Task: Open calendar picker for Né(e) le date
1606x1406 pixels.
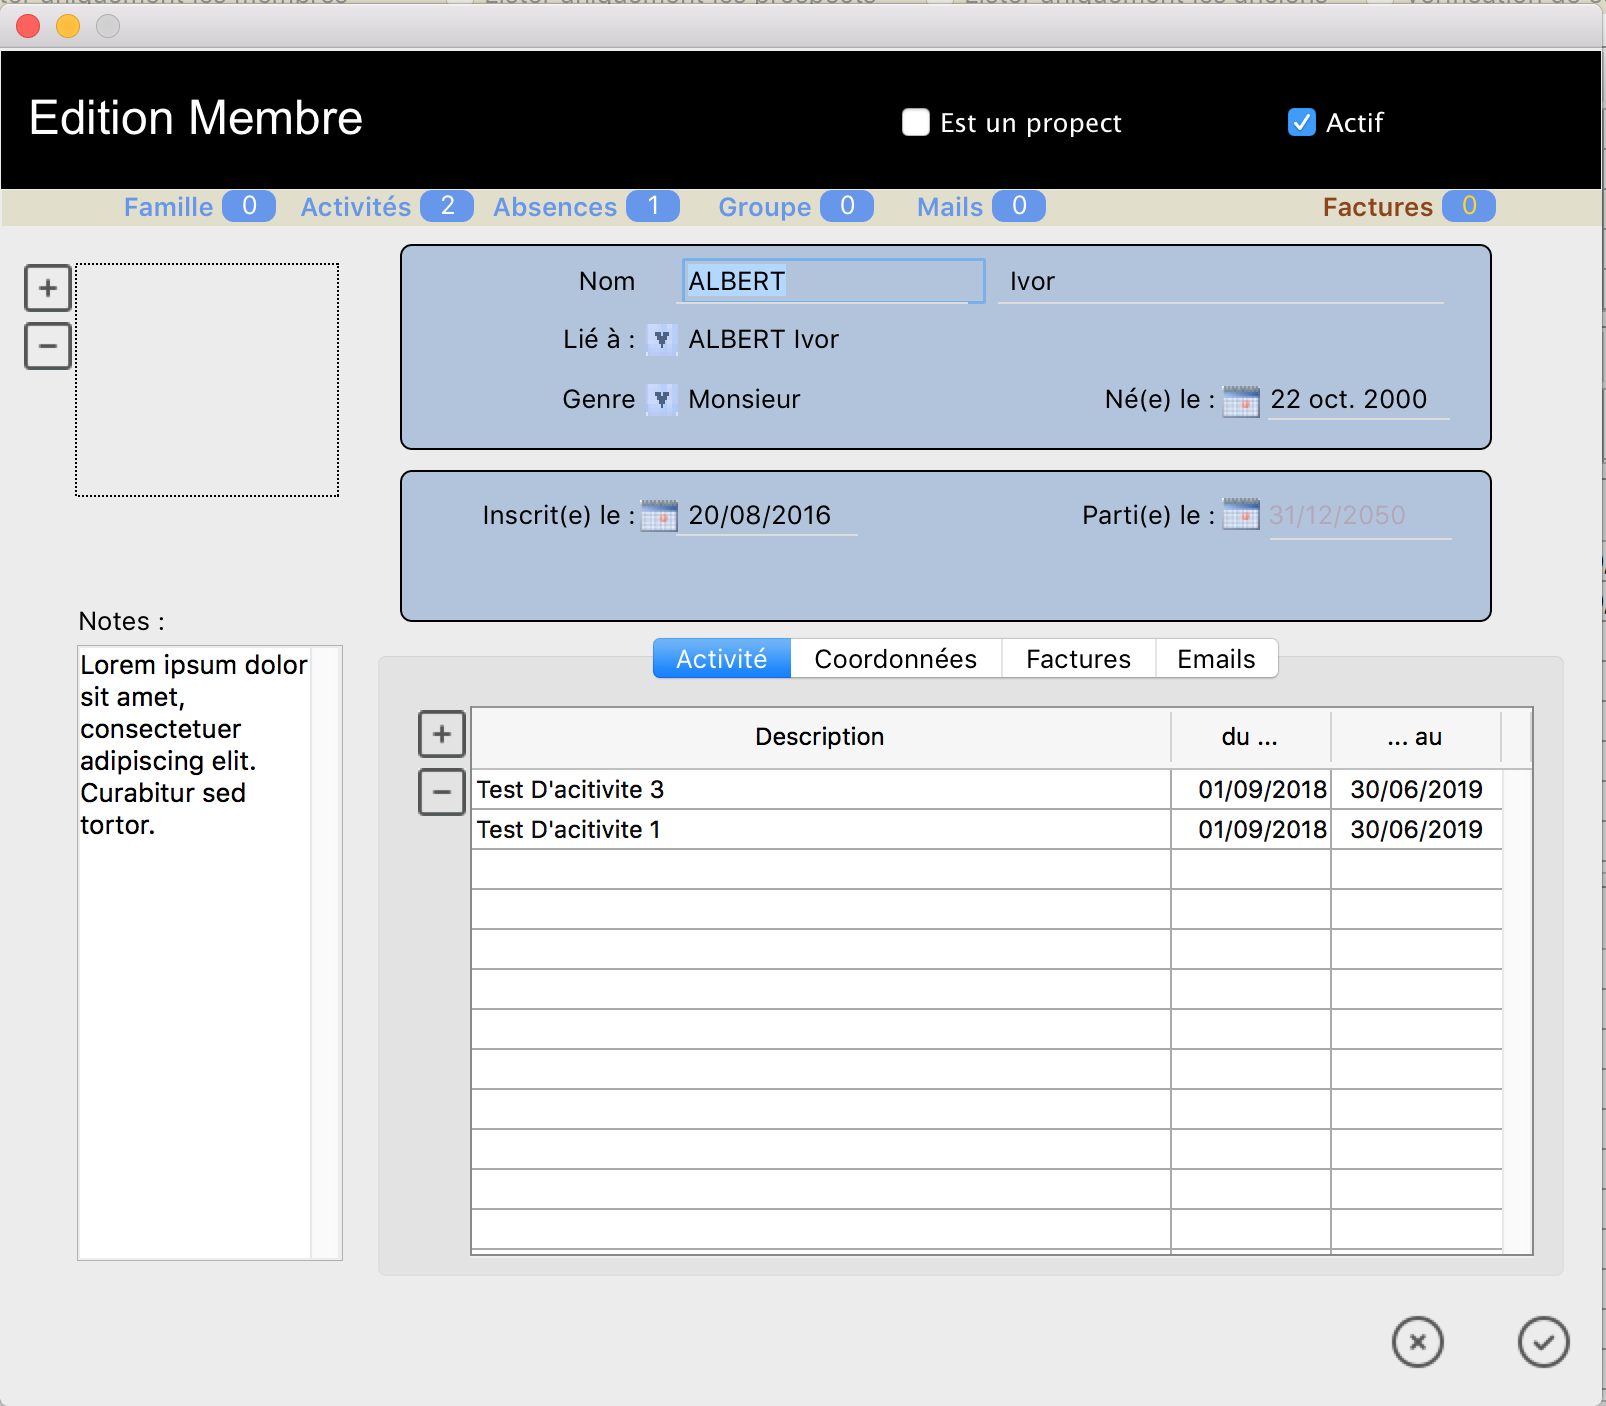Action: pyautogui.click(x=1241, y=400)
